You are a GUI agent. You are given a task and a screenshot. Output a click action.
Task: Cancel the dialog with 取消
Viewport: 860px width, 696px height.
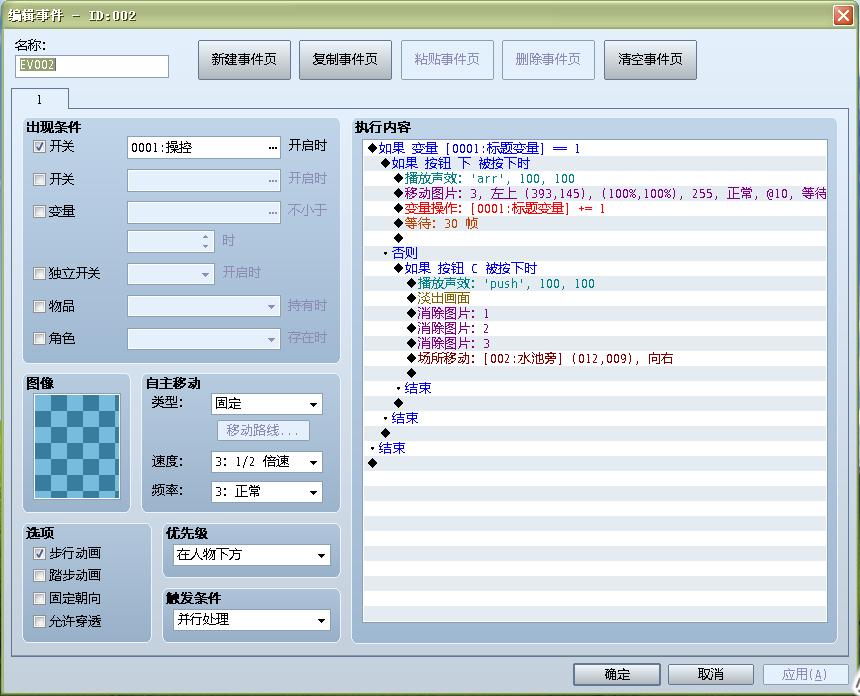(x=711, y=674)
